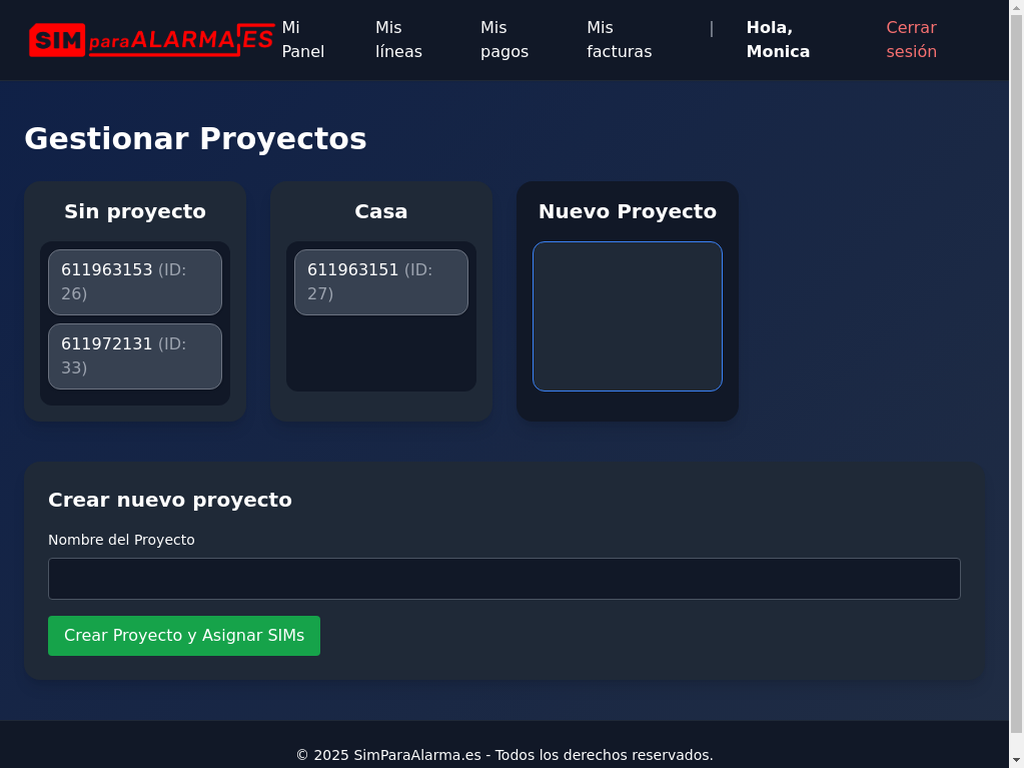Click the scrollbar down arrow
Viewport: 1024px width, 768px height.
[x=1016, y=761]
